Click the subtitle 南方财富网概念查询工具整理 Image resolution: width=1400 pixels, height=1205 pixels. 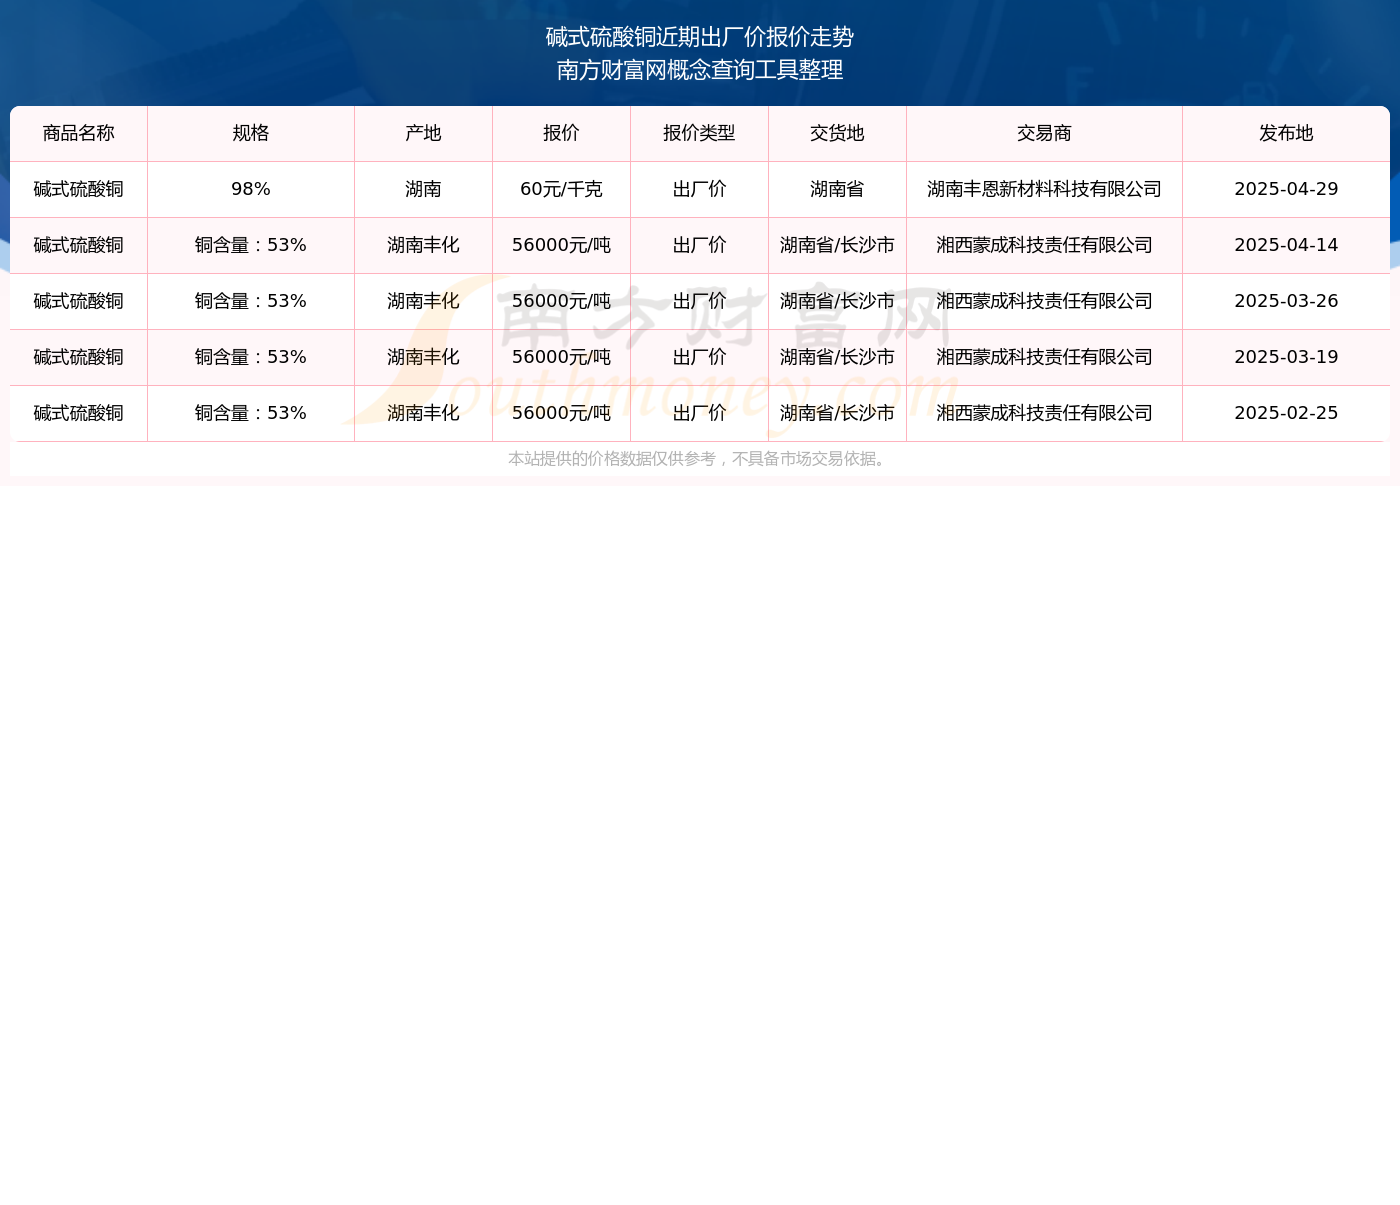(x=700, y=70)
